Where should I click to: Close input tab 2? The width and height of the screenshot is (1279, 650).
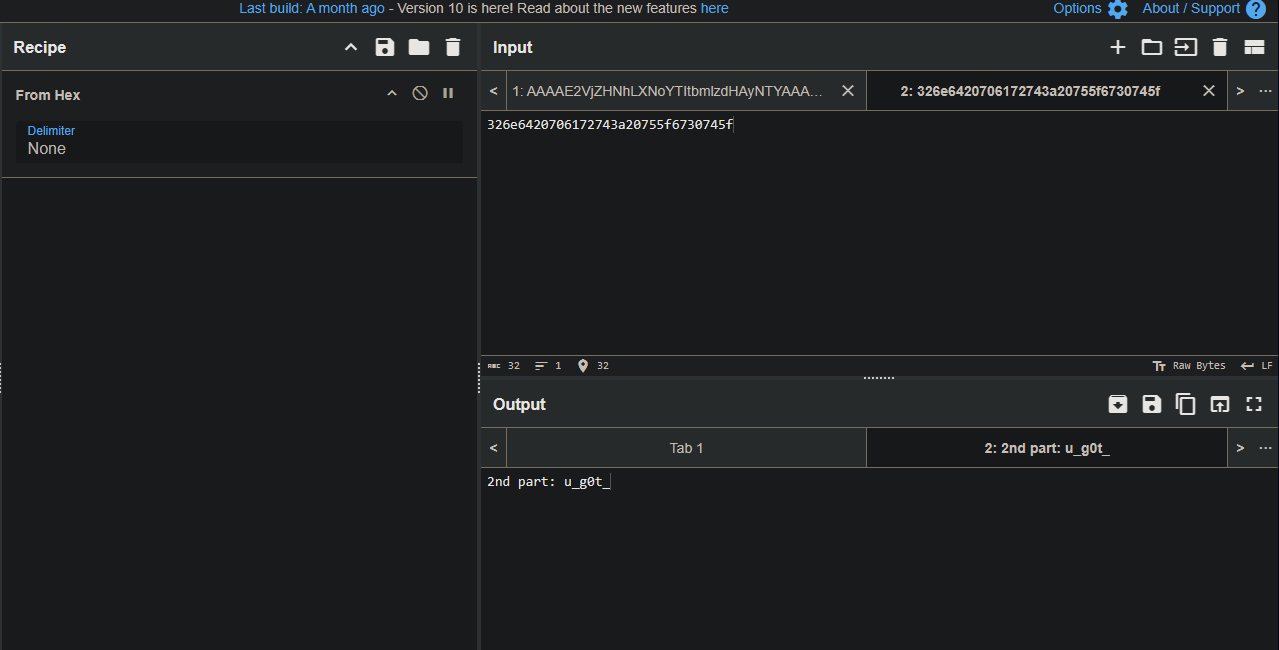pos(1208,91)
